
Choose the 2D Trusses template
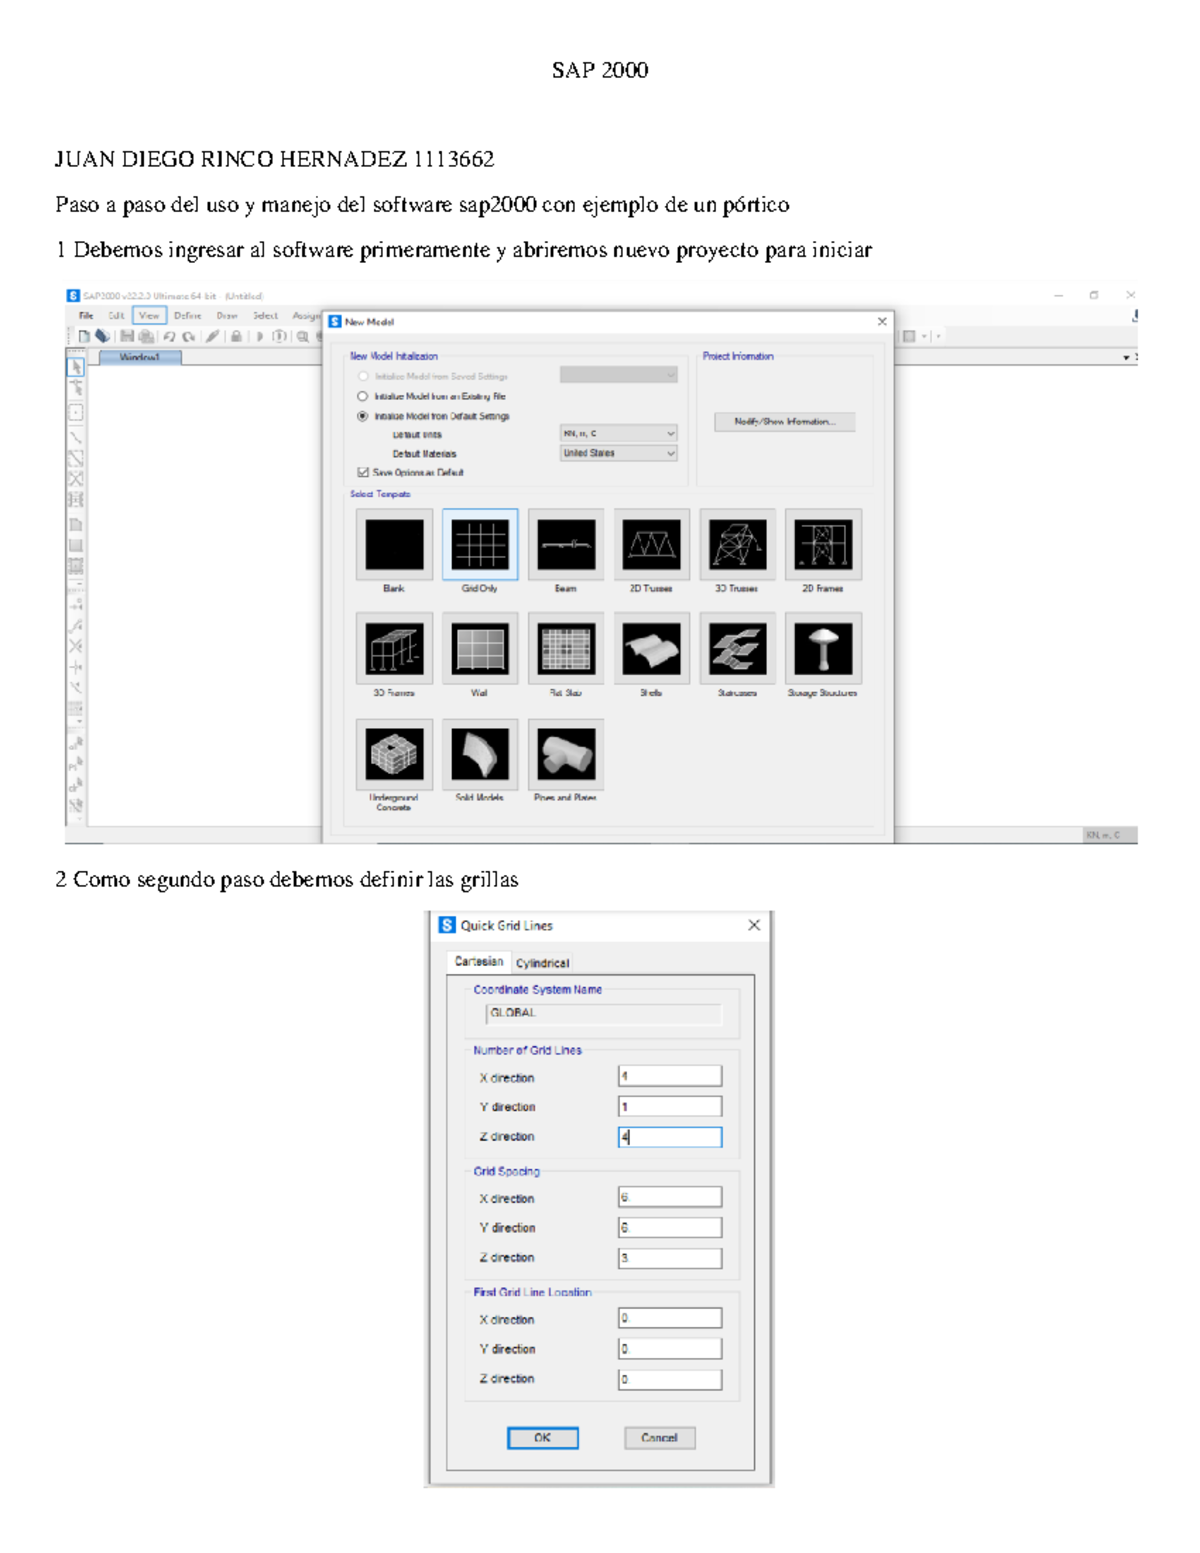click(652, 545)
